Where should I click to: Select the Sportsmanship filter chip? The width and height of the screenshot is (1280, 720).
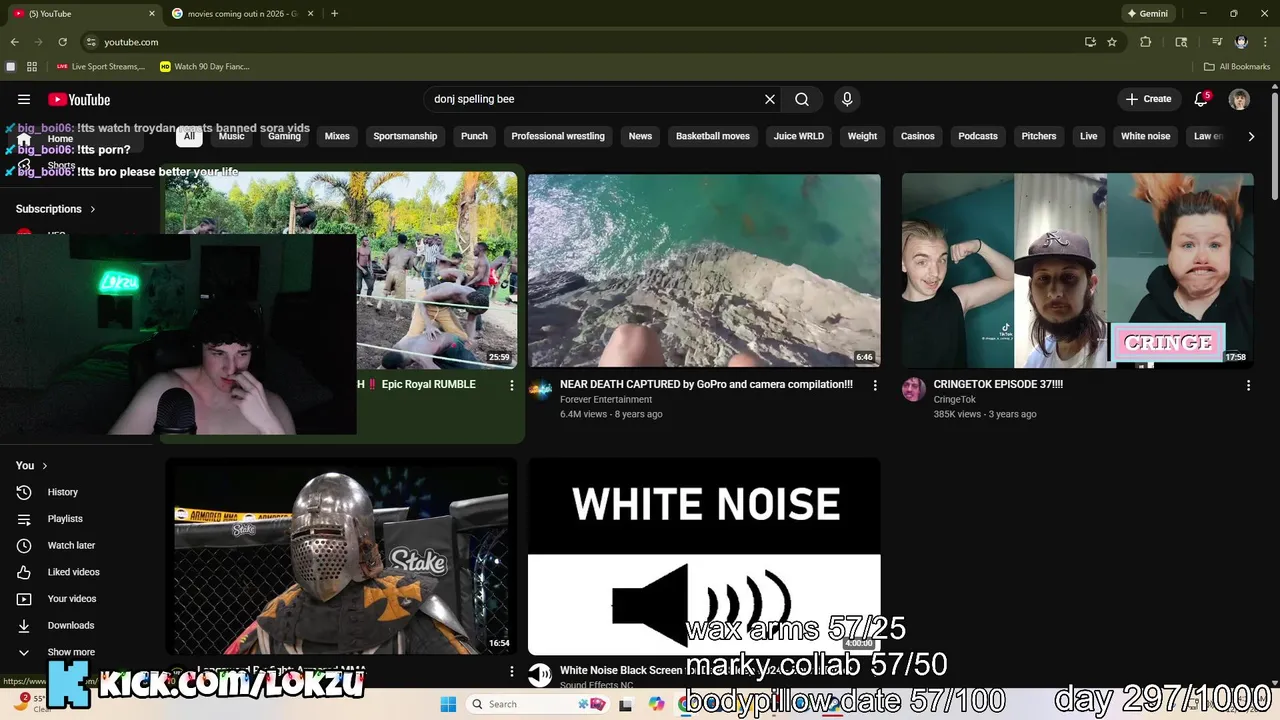click(405, 136)
